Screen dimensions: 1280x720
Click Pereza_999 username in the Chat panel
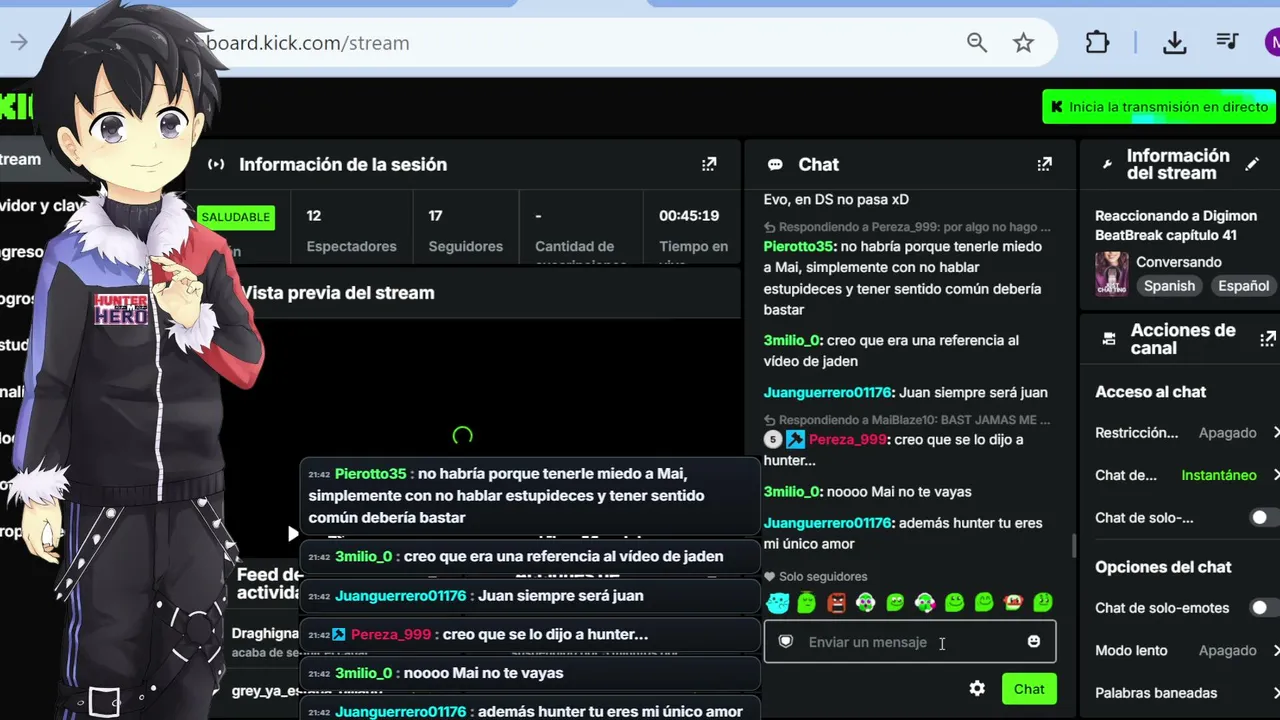click(848, 439)
